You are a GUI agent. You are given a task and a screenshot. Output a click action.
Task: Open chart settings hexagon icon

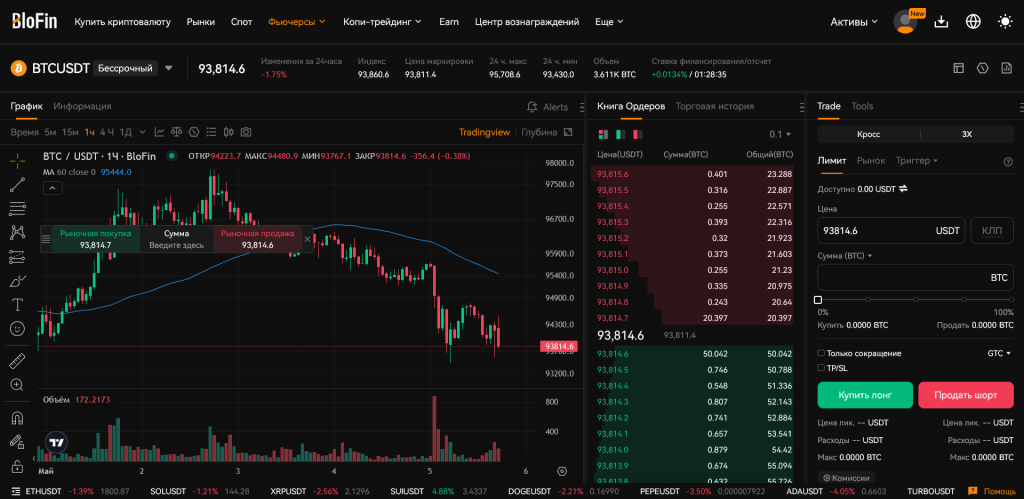193,132
